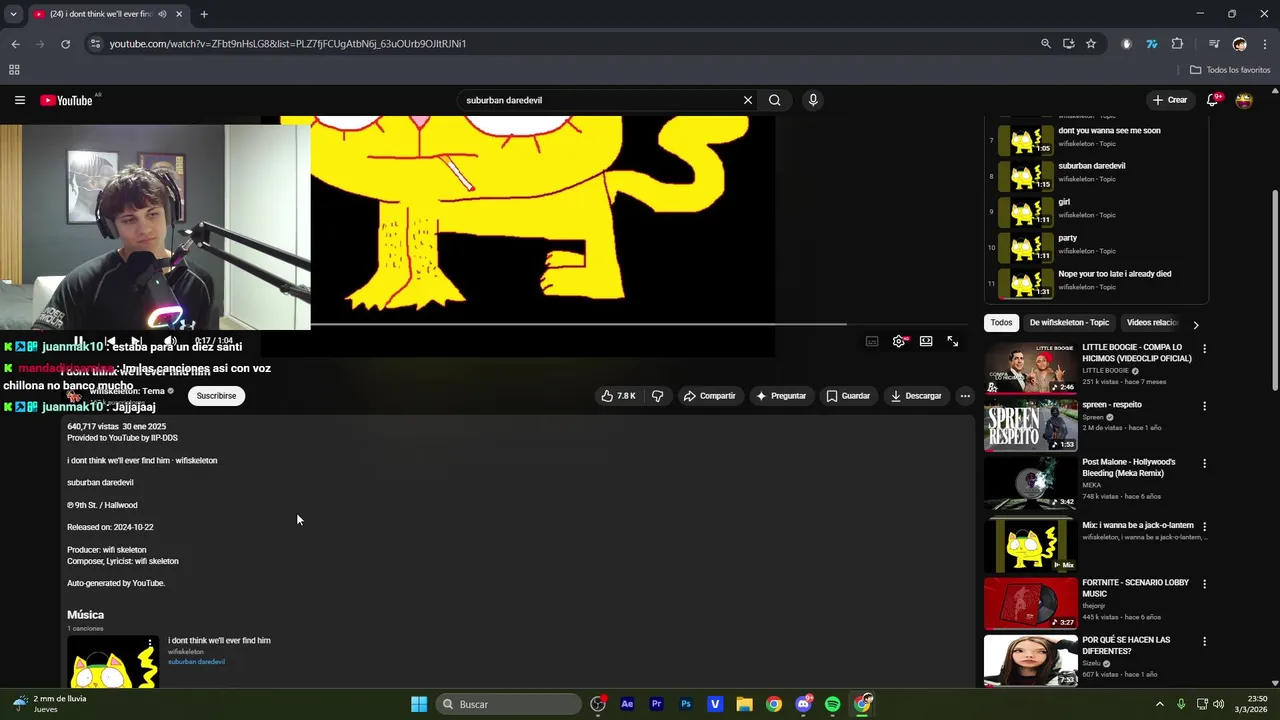Open After Effects from taskbar
Viewport: 1280px width, 720px height.
pyautogui.click(x=627, y=704)
